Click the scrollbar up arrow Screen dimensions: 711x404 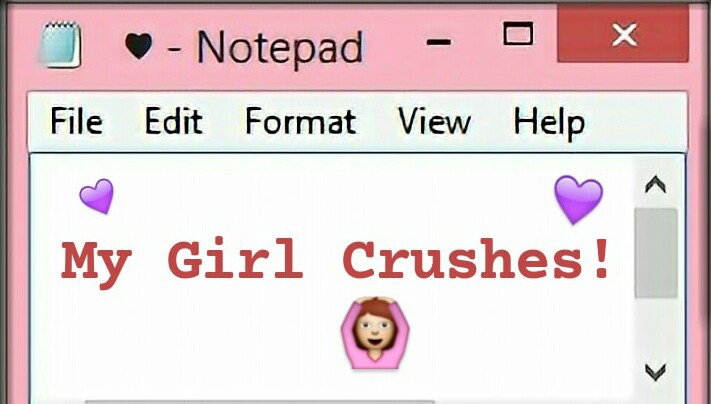(655, 185)
